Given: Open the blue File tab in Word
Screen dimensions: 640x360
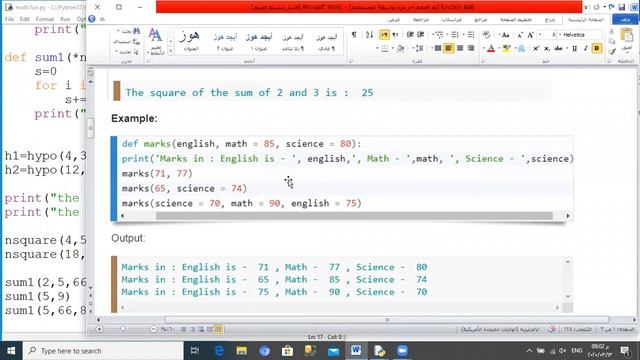Looking at the screenshot, I should [624, 19].
